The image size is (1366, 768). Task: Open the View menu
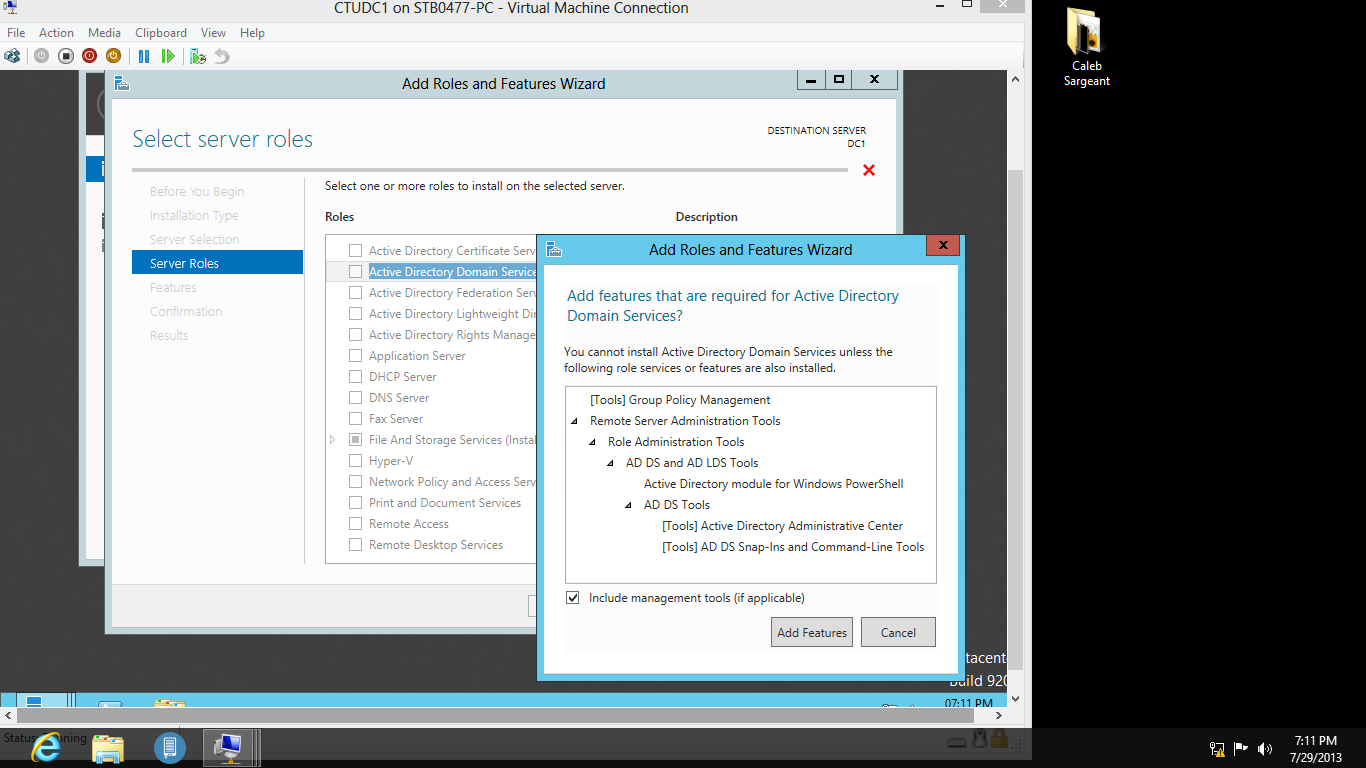point(213,33)
